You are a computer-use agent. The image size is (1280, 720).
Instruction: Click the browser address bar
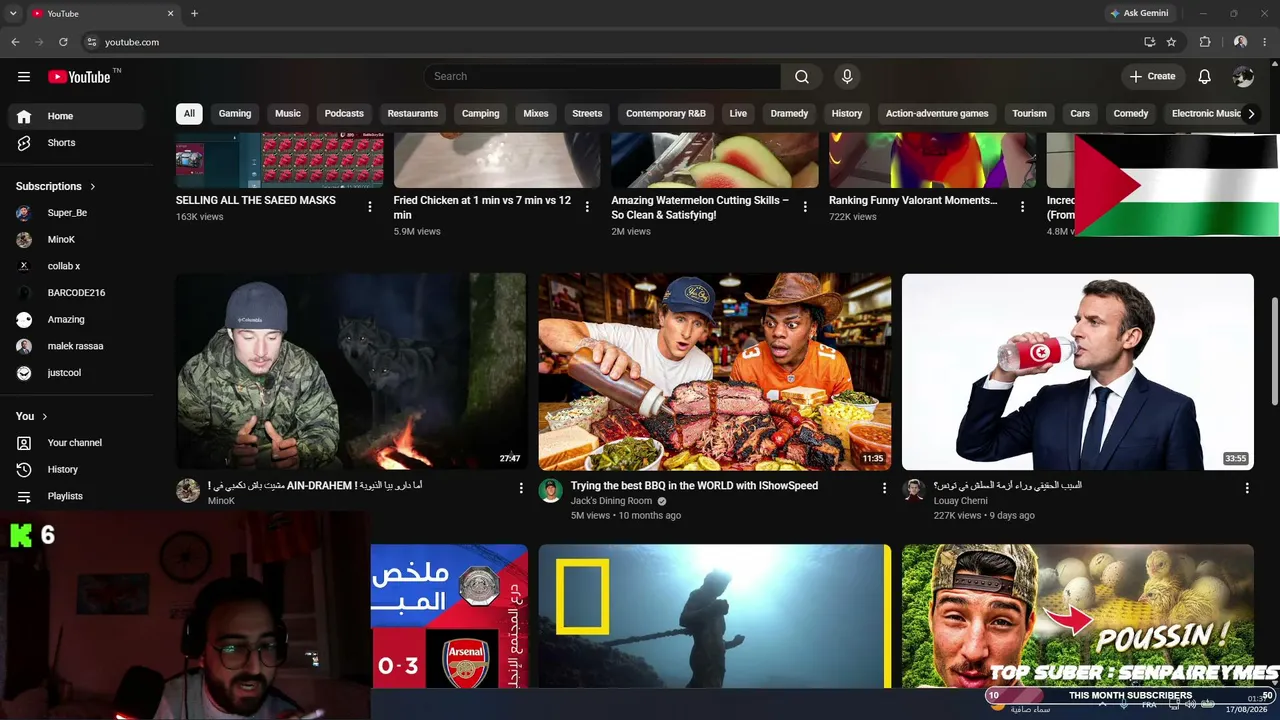610,42
